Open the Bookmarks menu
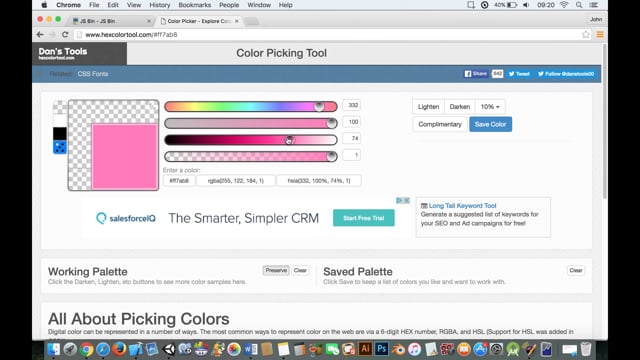 pos(194,5)
